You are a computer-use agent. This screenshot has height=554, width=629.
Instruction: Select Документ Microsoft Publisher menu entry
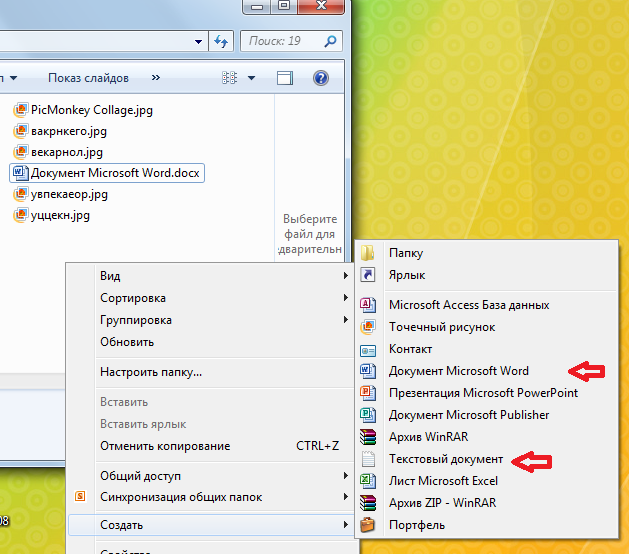tap(486, 415)
